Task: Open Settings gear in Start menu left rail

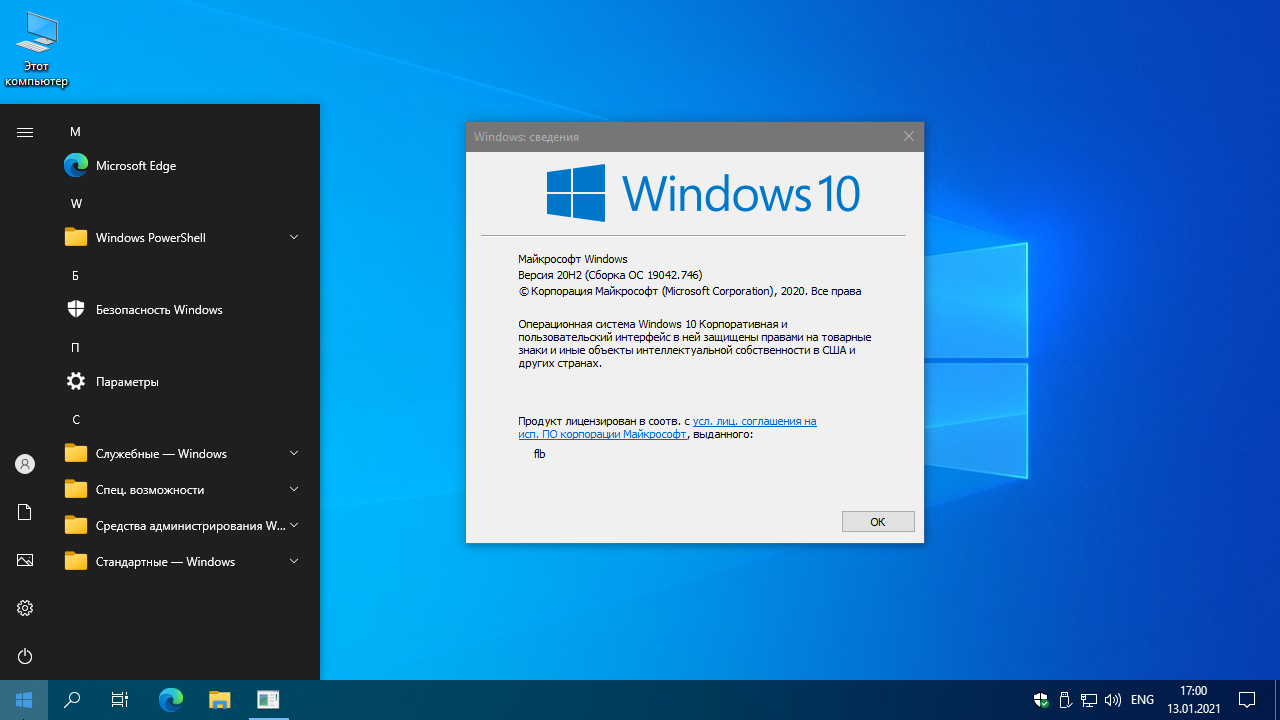Action: point(25,608)
